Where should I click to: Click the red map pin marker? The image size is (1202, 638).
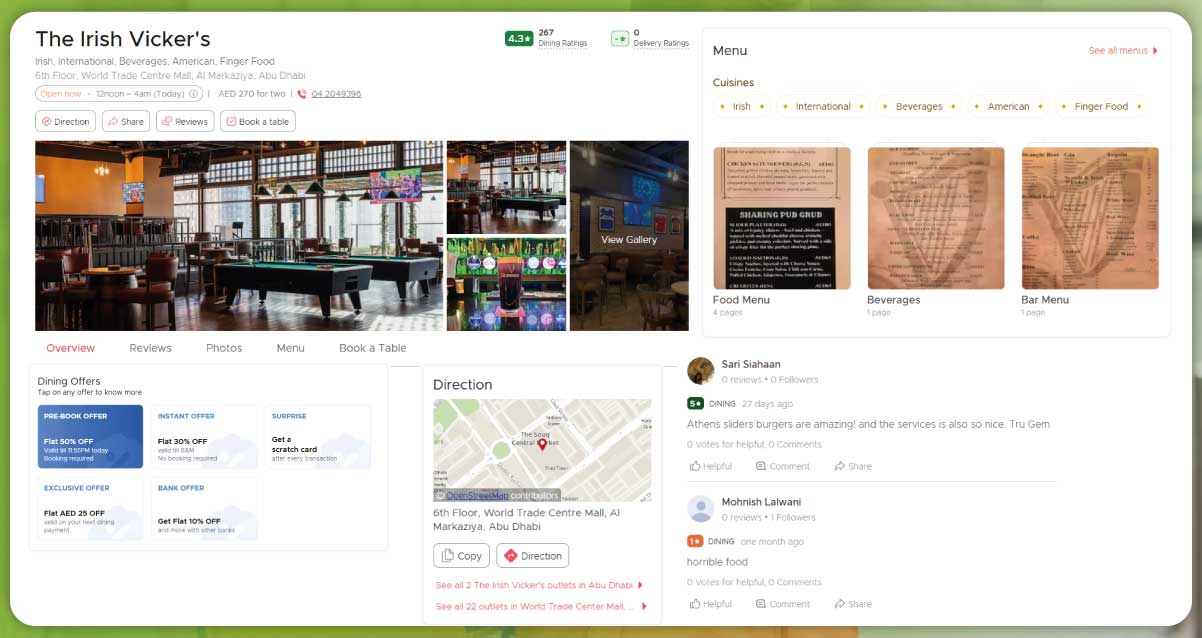click(x=542, y=444)
